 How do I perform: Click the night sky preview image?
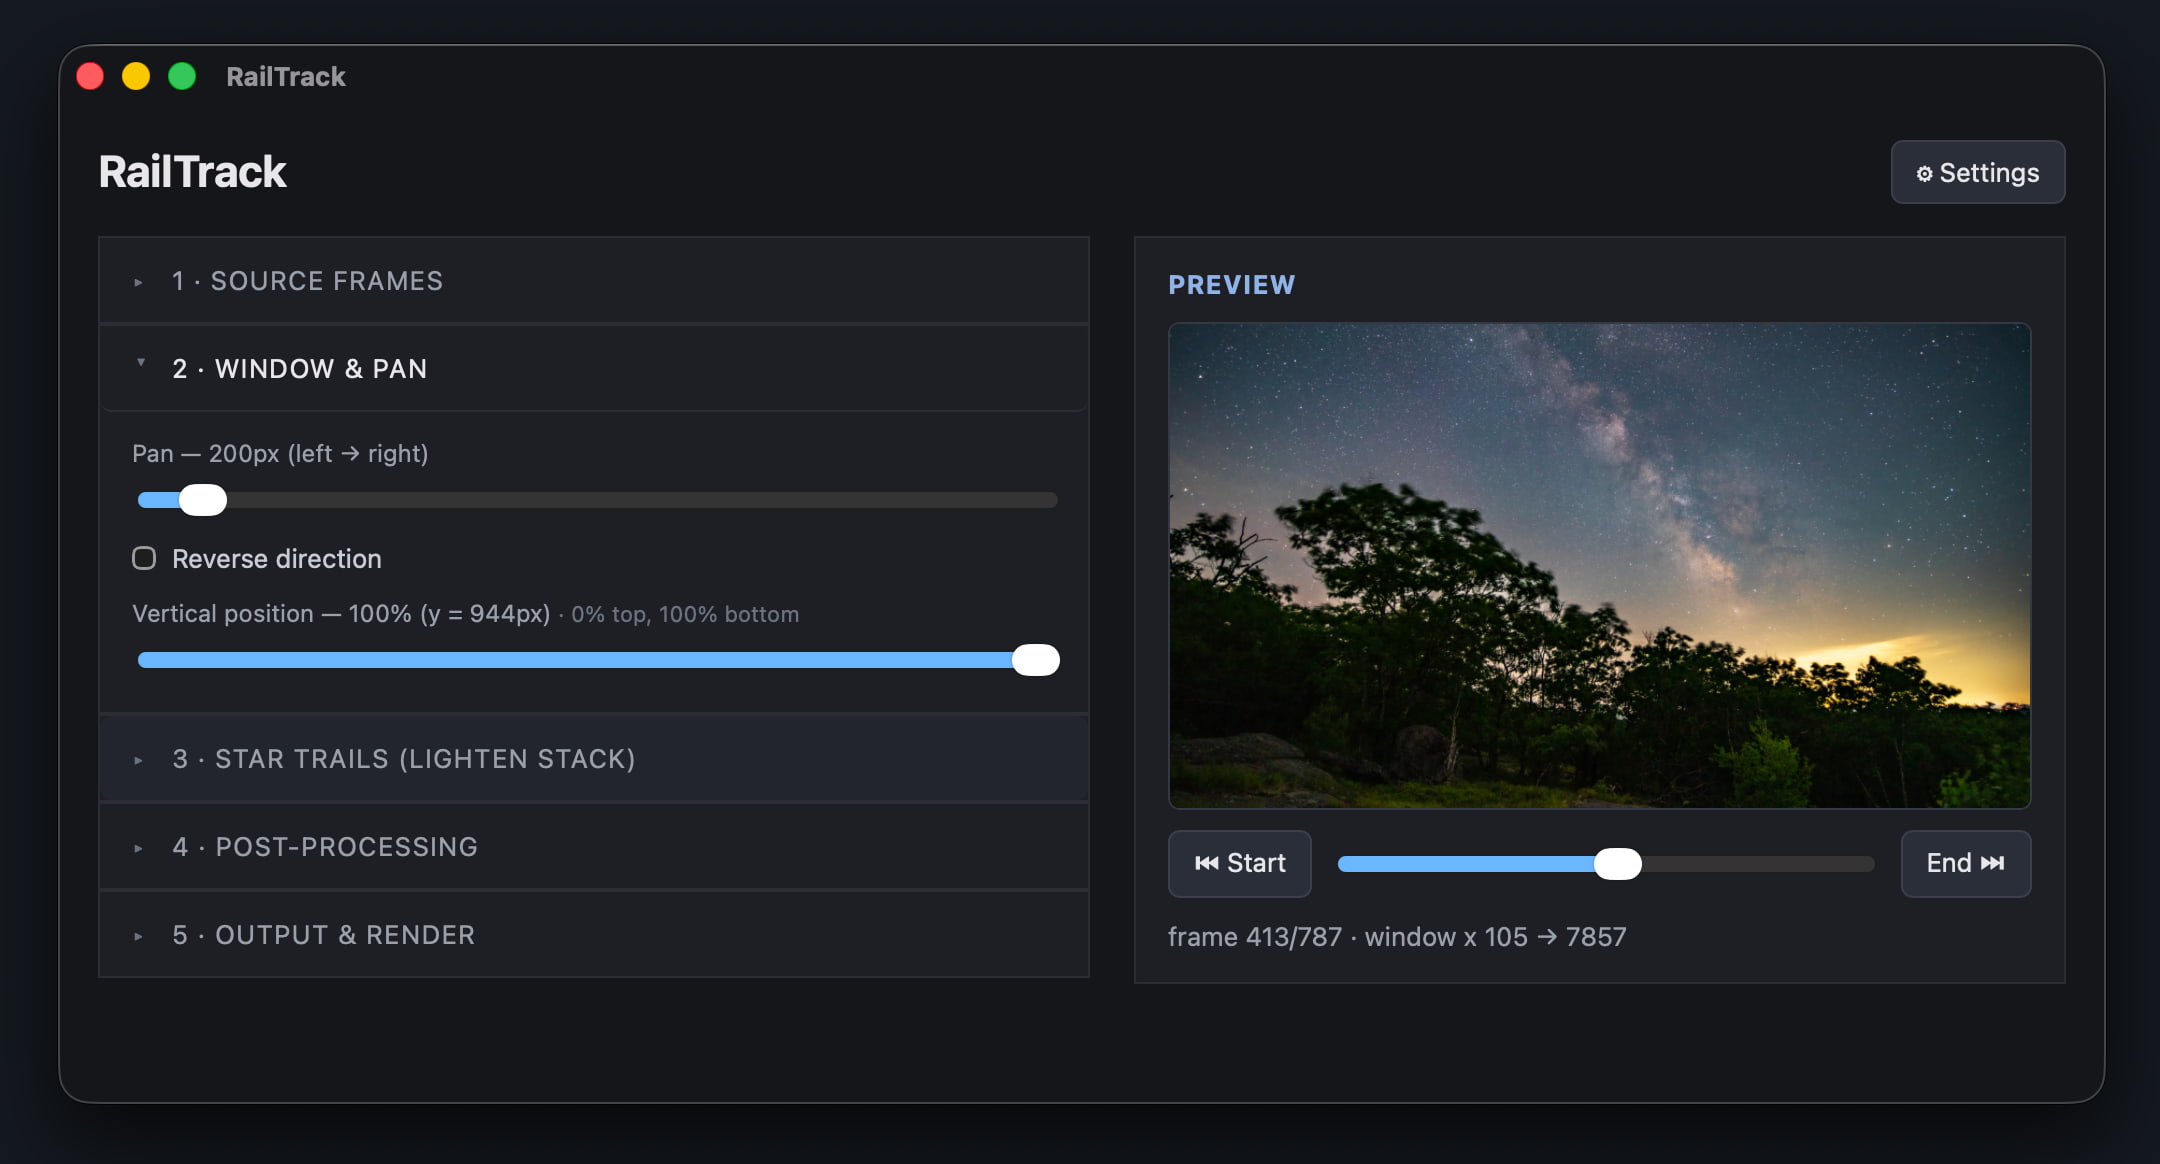click(1599, 565)
